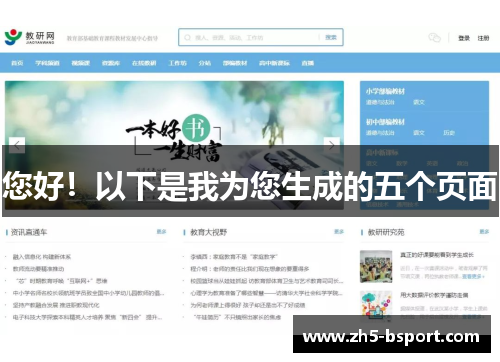Viewport: 500px width, 362px height.
Task: Open news item mentioning 互联网+ 思维
Action: 61,281
